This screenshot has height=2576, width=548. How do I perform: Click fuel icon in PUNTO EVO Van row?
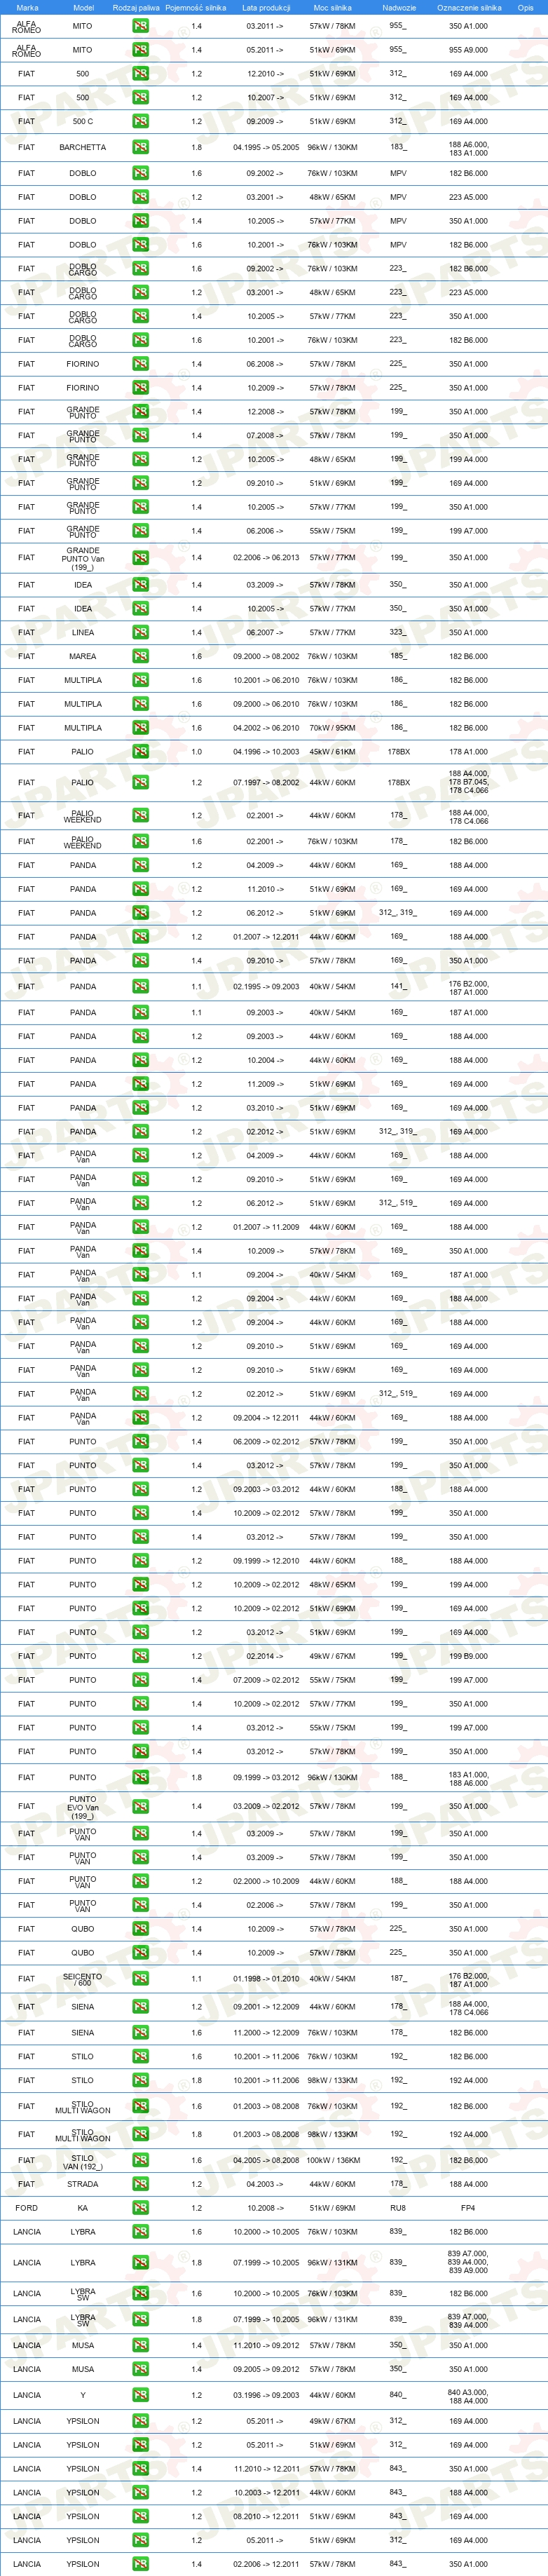pos(141,1806)
